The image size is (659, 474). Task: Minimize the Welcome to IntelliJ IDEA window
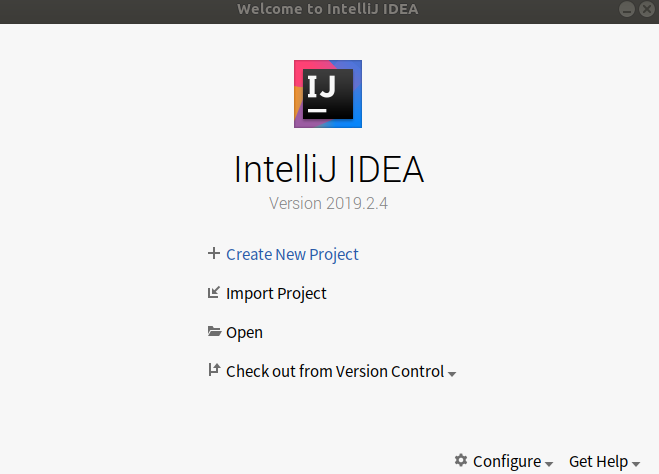[627, 9]
